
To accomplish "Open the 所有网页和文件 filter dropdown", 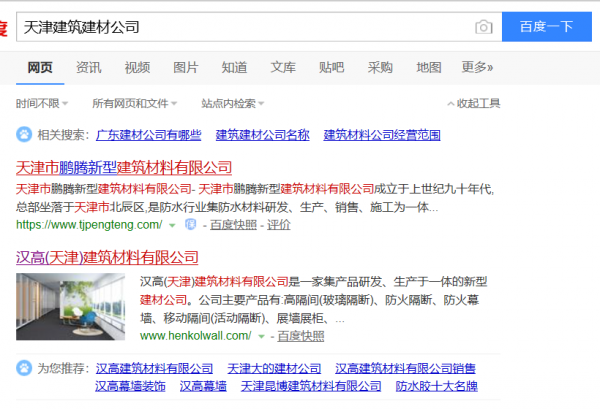I will coord(135,103).
